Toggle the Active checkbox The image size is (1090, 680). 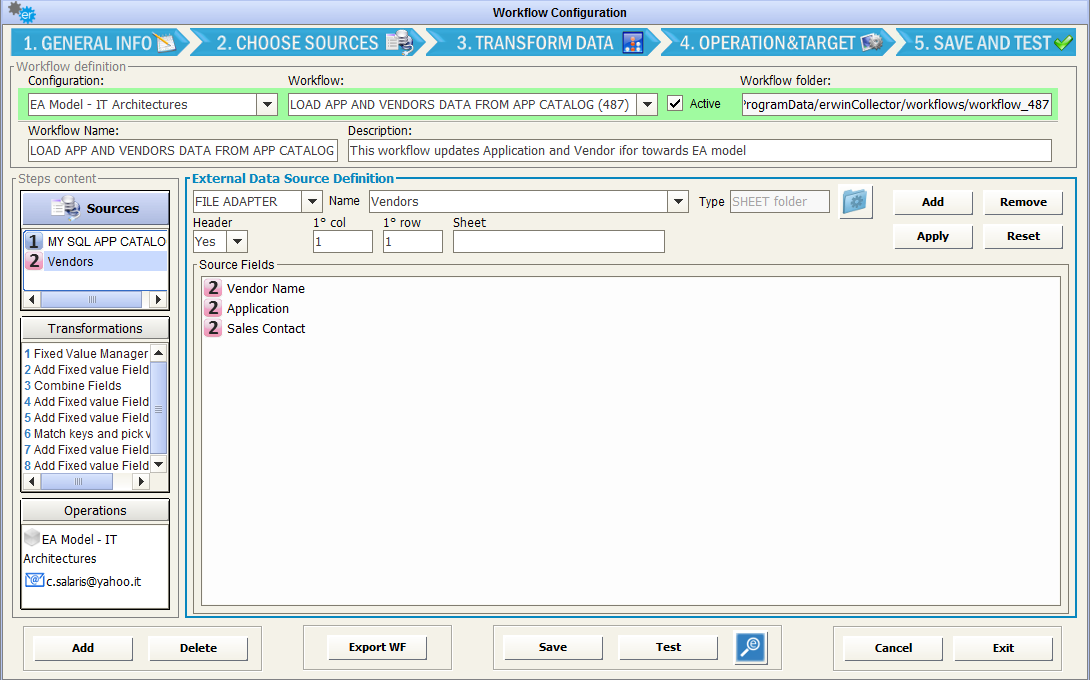coord(674,104)
